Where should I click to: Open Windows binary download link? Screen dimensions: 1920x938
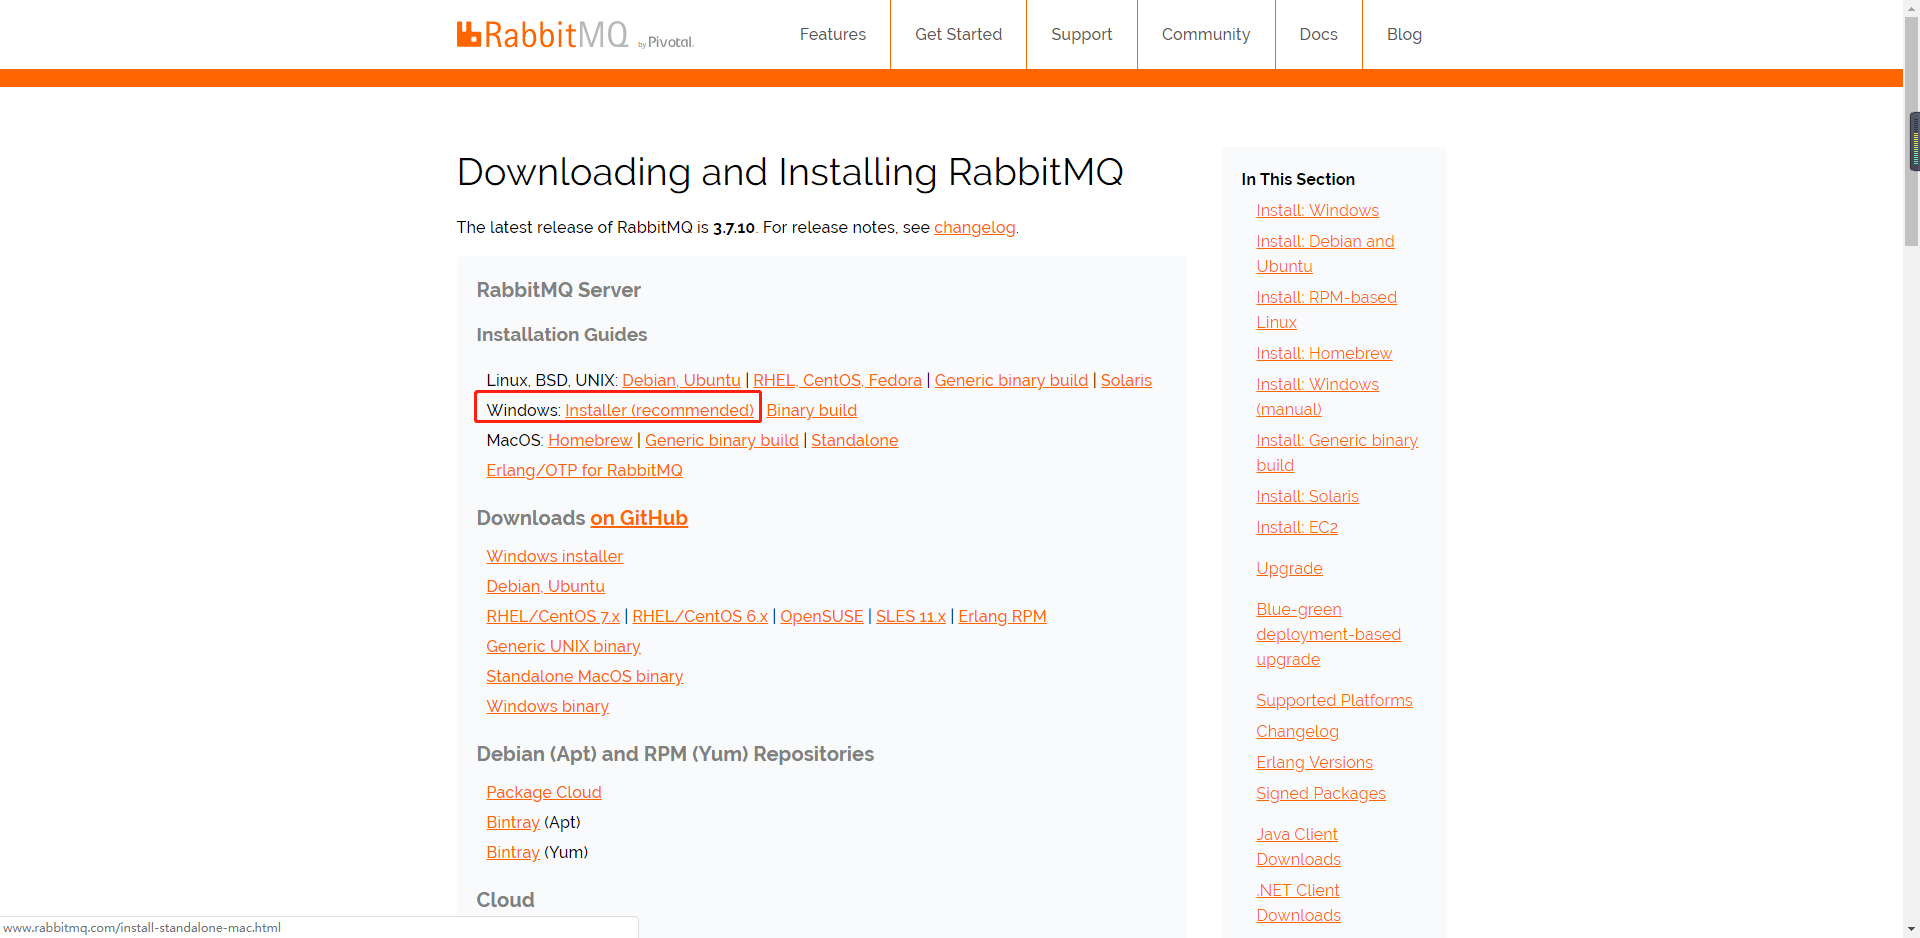point(547,706)
